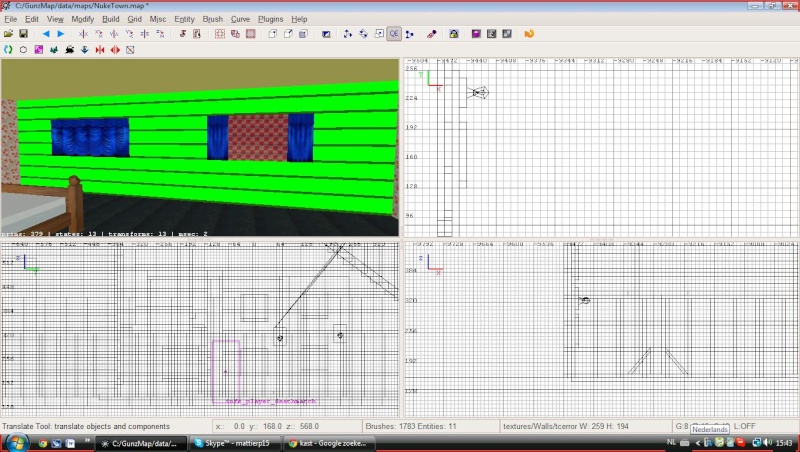Open the purple Console icon

point(476,34)
